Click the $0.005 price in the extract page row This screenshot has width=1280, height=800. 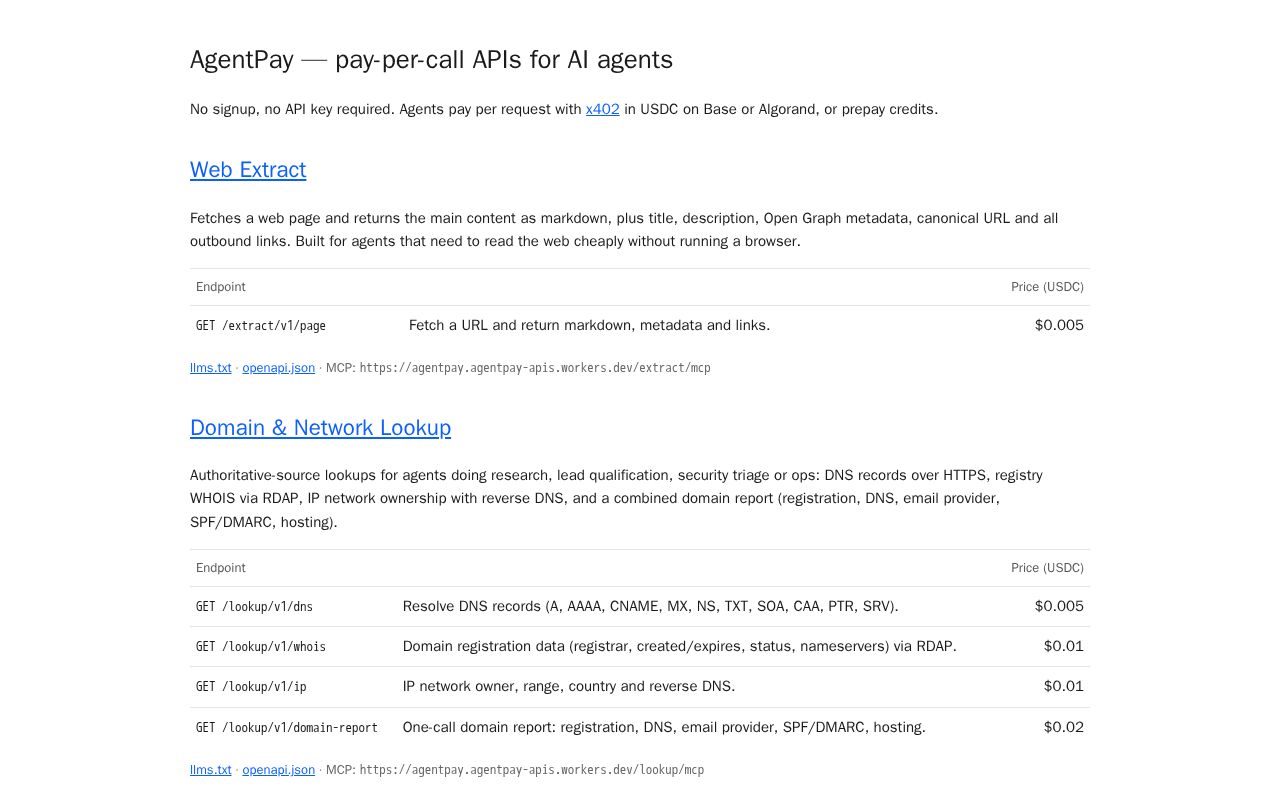point(1059,325)
